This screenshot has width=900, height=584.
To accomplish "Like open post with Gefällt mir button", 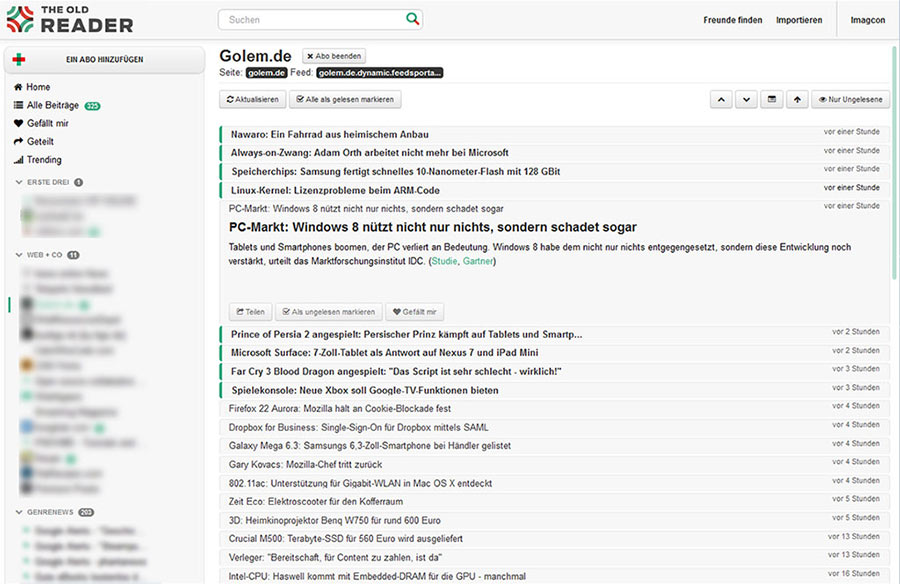I will click(414, 312).
